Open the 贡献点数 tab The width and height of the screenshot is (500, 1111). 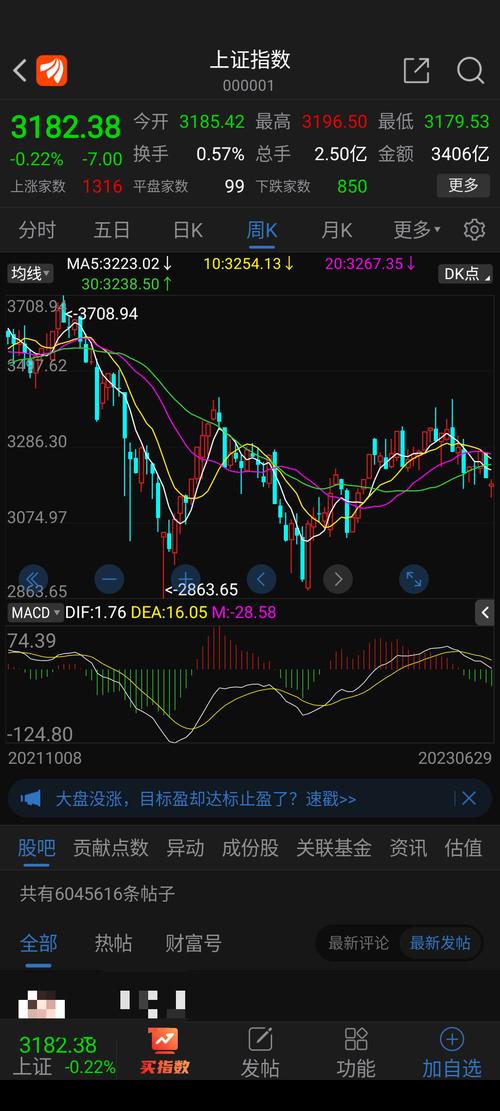pyautogui.click(x=110, y=847)
